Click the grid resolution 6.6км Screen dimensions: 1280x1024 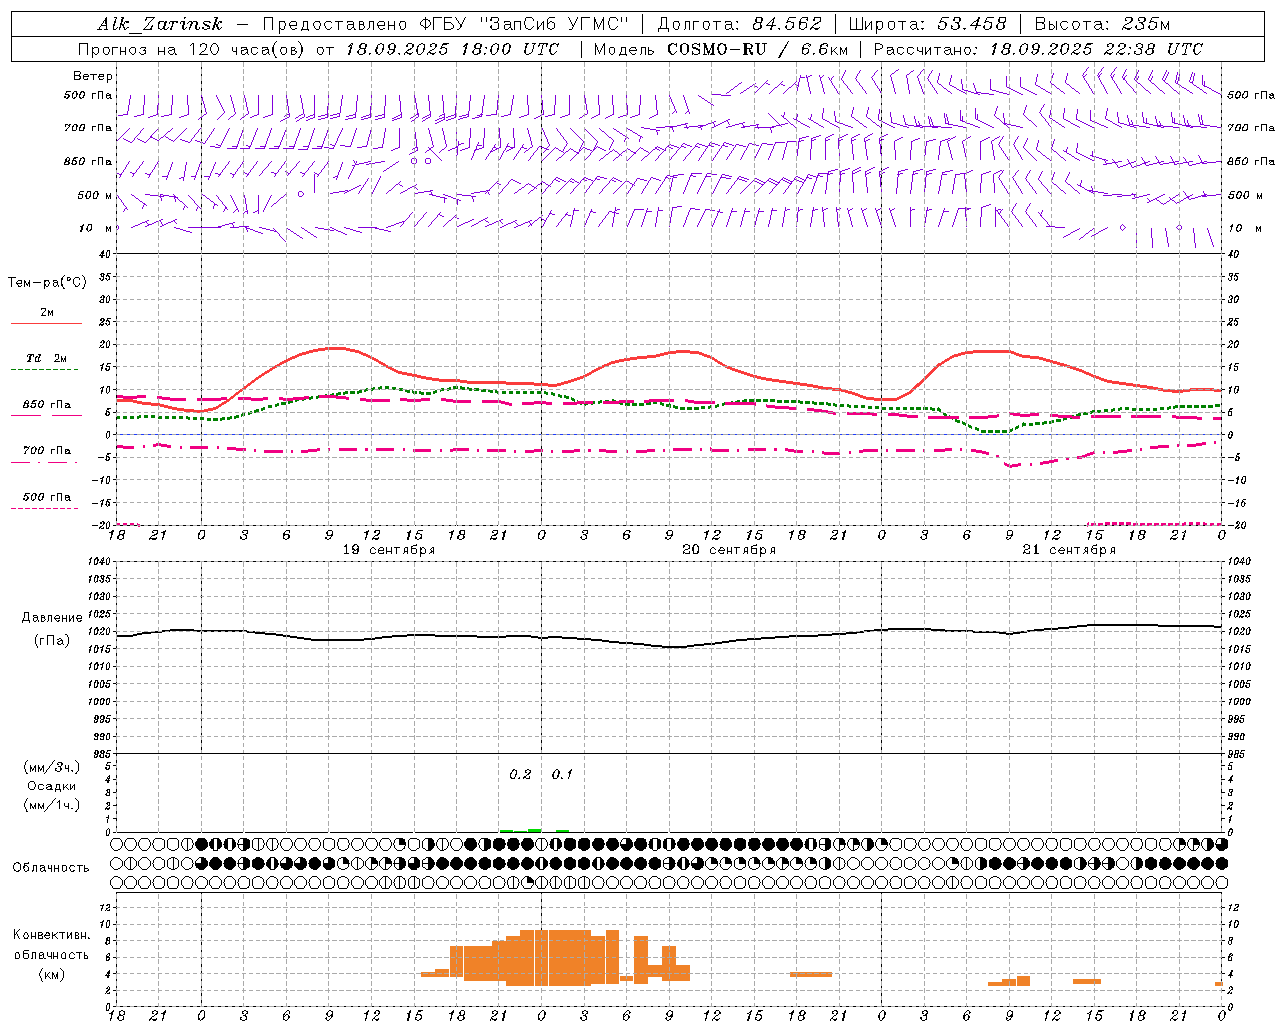click(825, 49)
